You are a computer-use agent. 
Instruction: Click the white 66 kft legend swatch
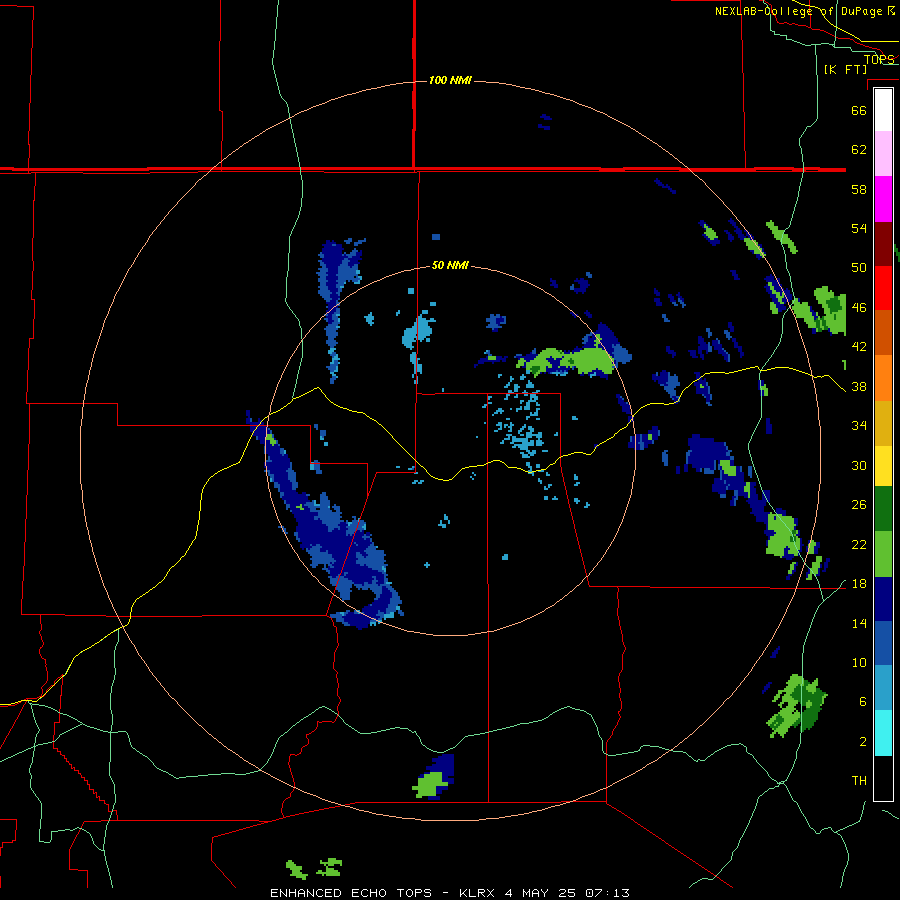883,110
